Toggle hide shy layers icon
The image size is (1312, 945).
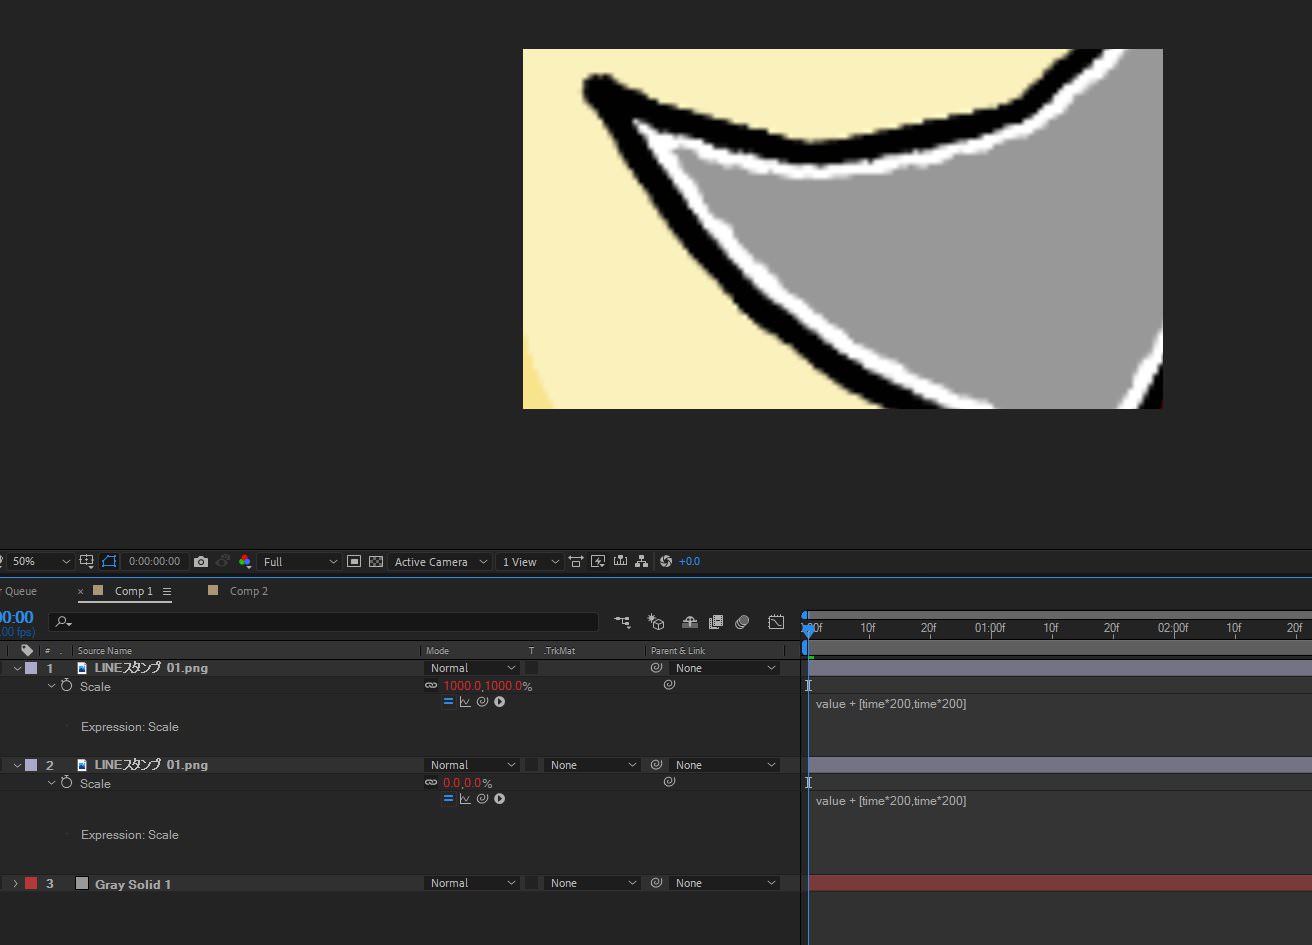tap(690, 622)
